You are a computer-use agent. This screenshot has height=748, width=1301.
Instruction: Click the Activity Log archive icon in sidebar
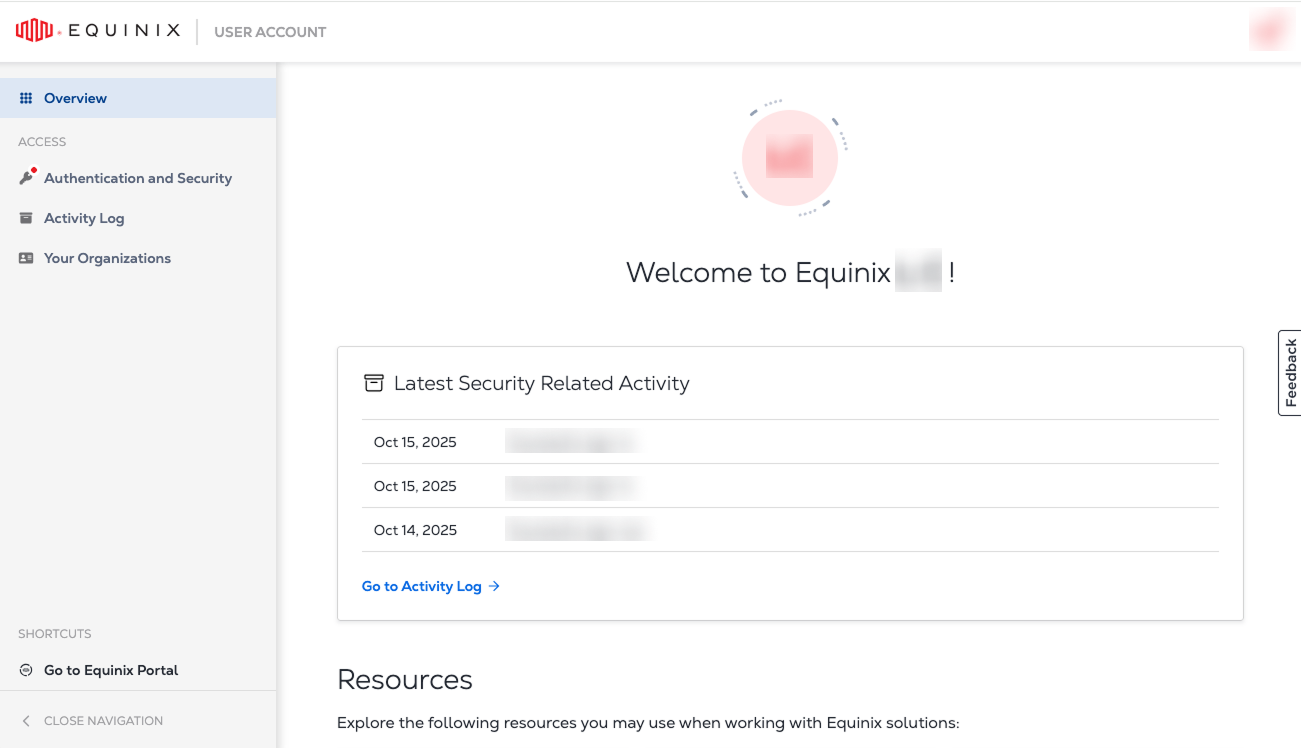coord(26,218)
